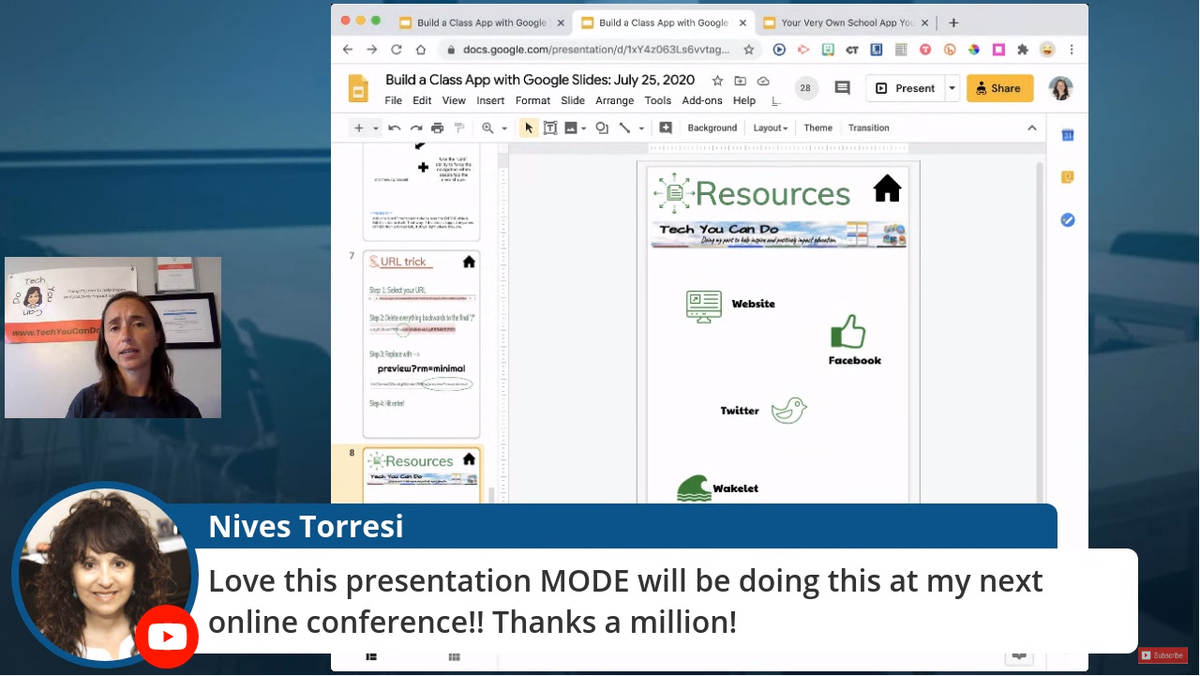Click the add comment toolbar icon

click(665, 128)
